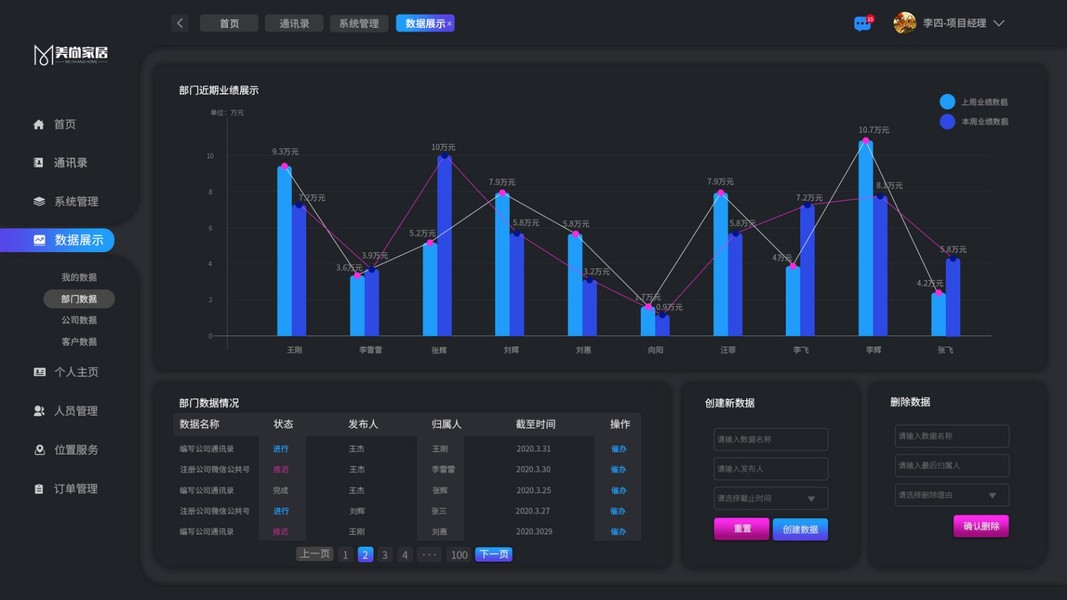1067x600 pixels.
Task: Click the 重置 button
Action: click(742, 529)
